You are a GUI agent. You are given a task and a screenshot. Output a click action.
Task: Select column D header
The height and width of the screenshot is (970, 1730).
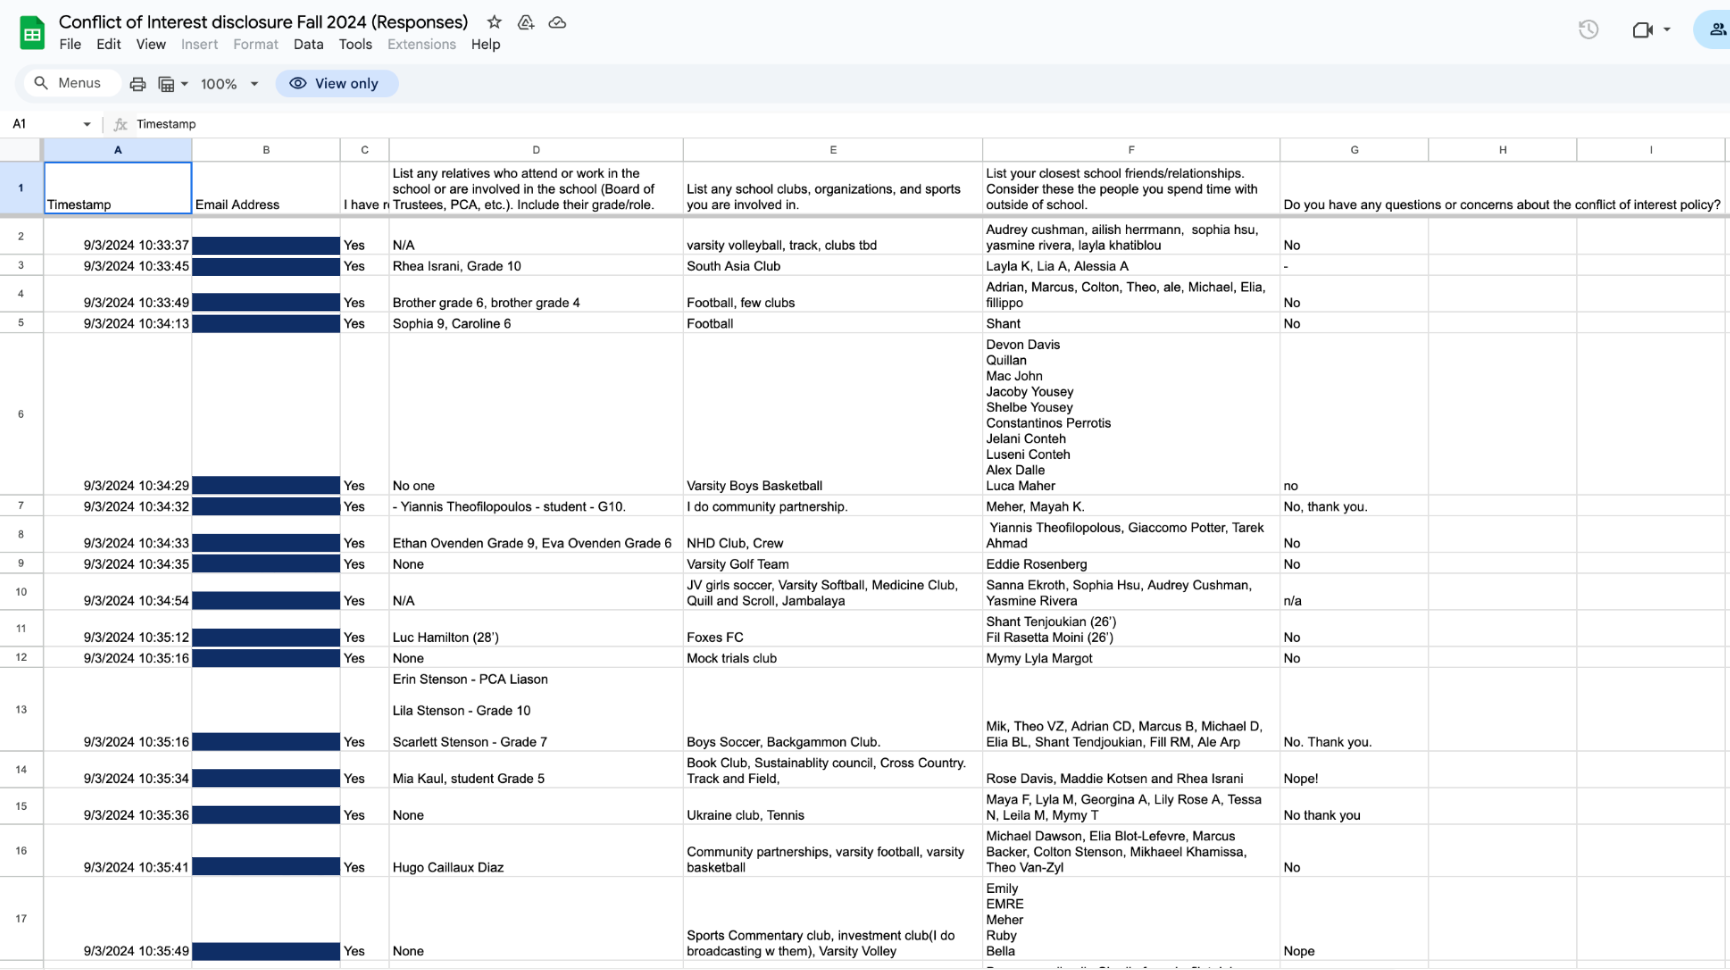click(536, 150)
